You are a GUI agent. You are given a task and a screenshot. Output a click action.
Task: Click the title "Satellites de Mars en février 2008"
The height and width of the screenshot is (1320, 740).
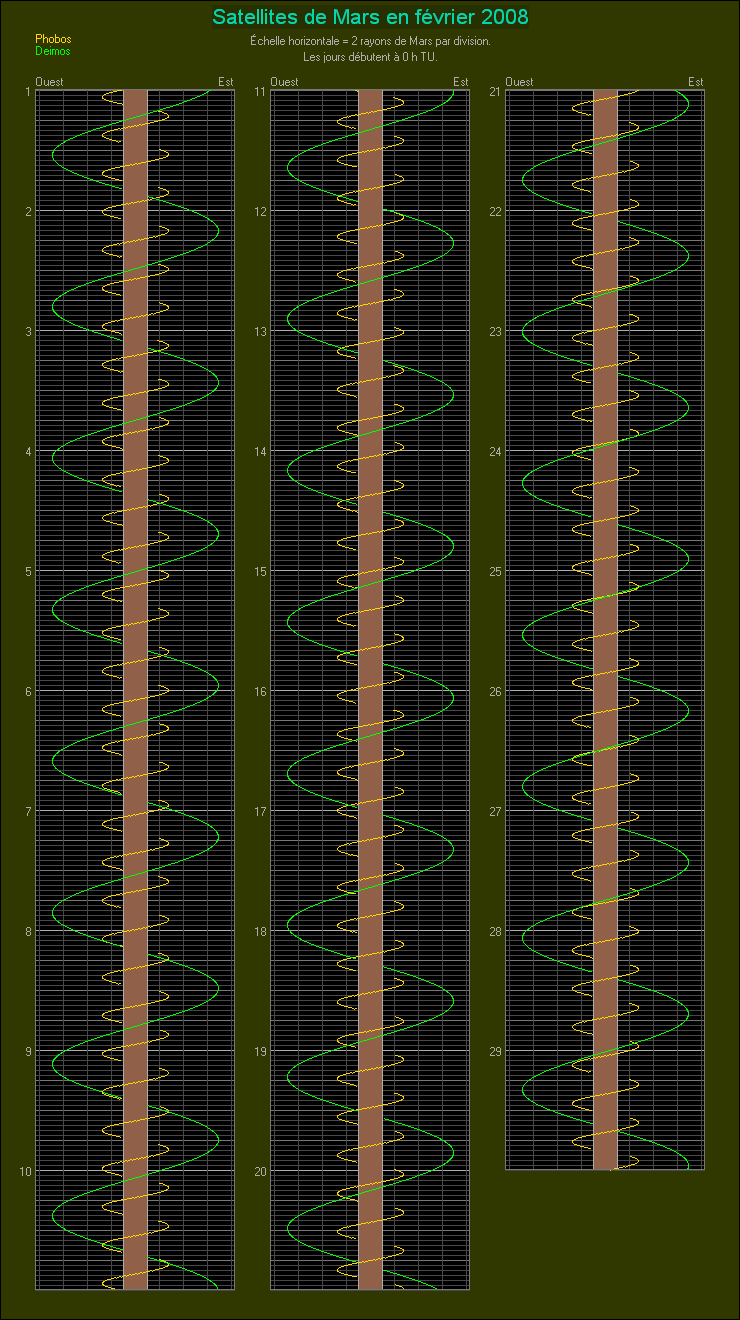[x=371, y=17]
